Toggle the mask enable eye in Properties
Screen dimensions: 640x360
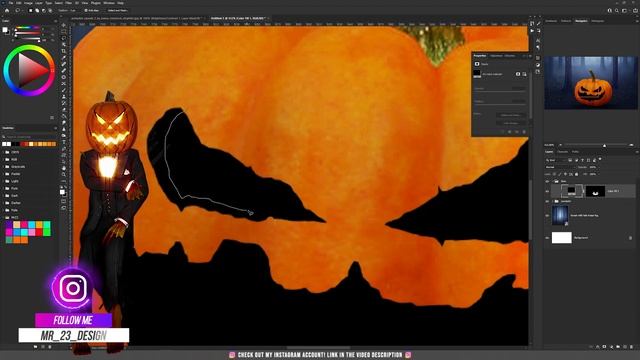[517, 132]
